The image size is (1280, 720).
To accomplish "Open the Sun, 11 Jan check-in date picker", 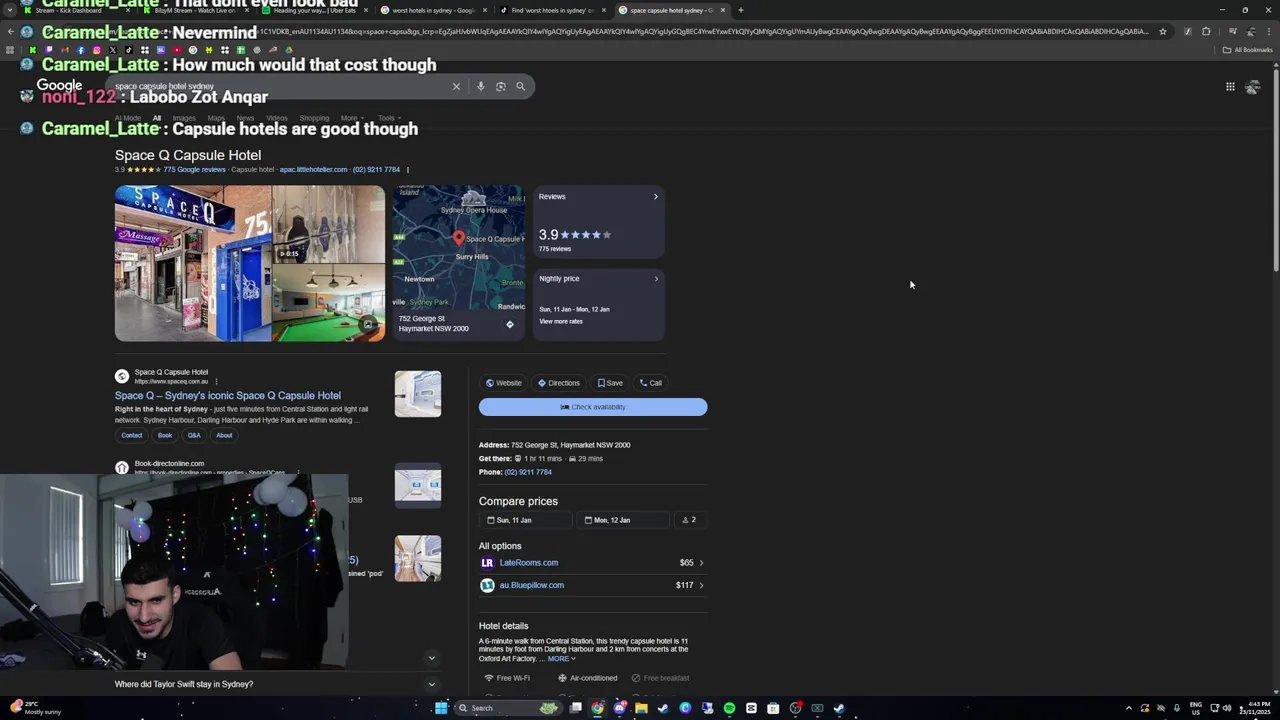I will point(525,520).
